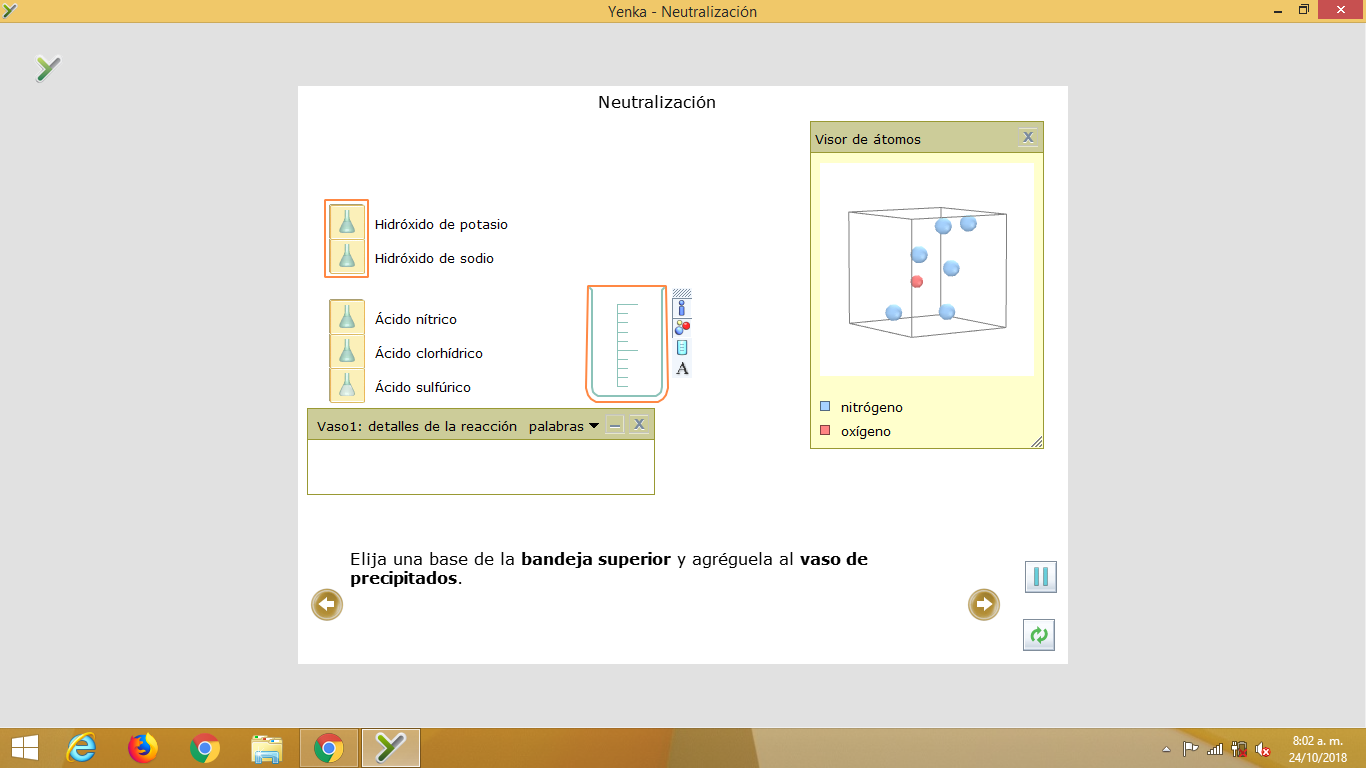Click the oxígeno red legend swatch
The image size is (1366, 768).
(x=825, y=431)
